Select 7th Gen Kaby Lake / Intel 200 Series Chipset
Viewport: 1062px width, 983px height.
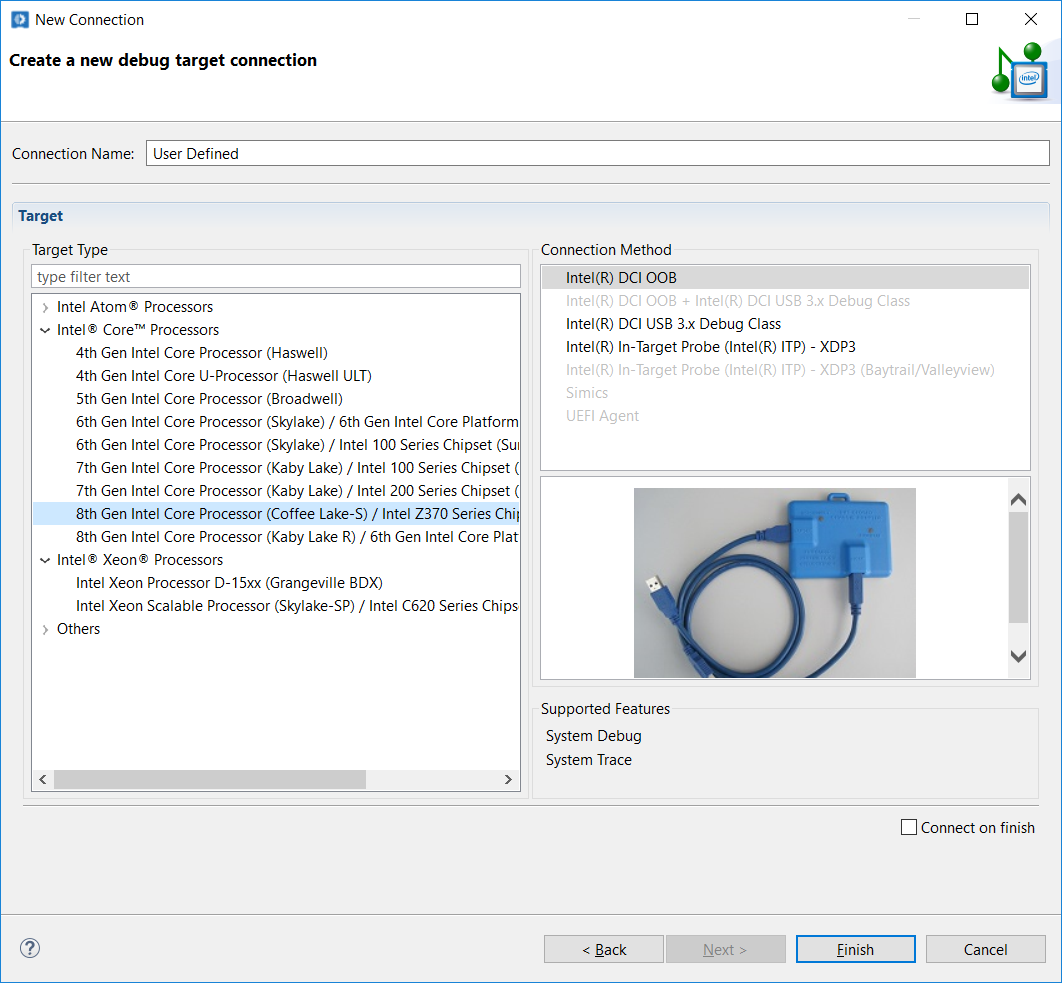297,491
